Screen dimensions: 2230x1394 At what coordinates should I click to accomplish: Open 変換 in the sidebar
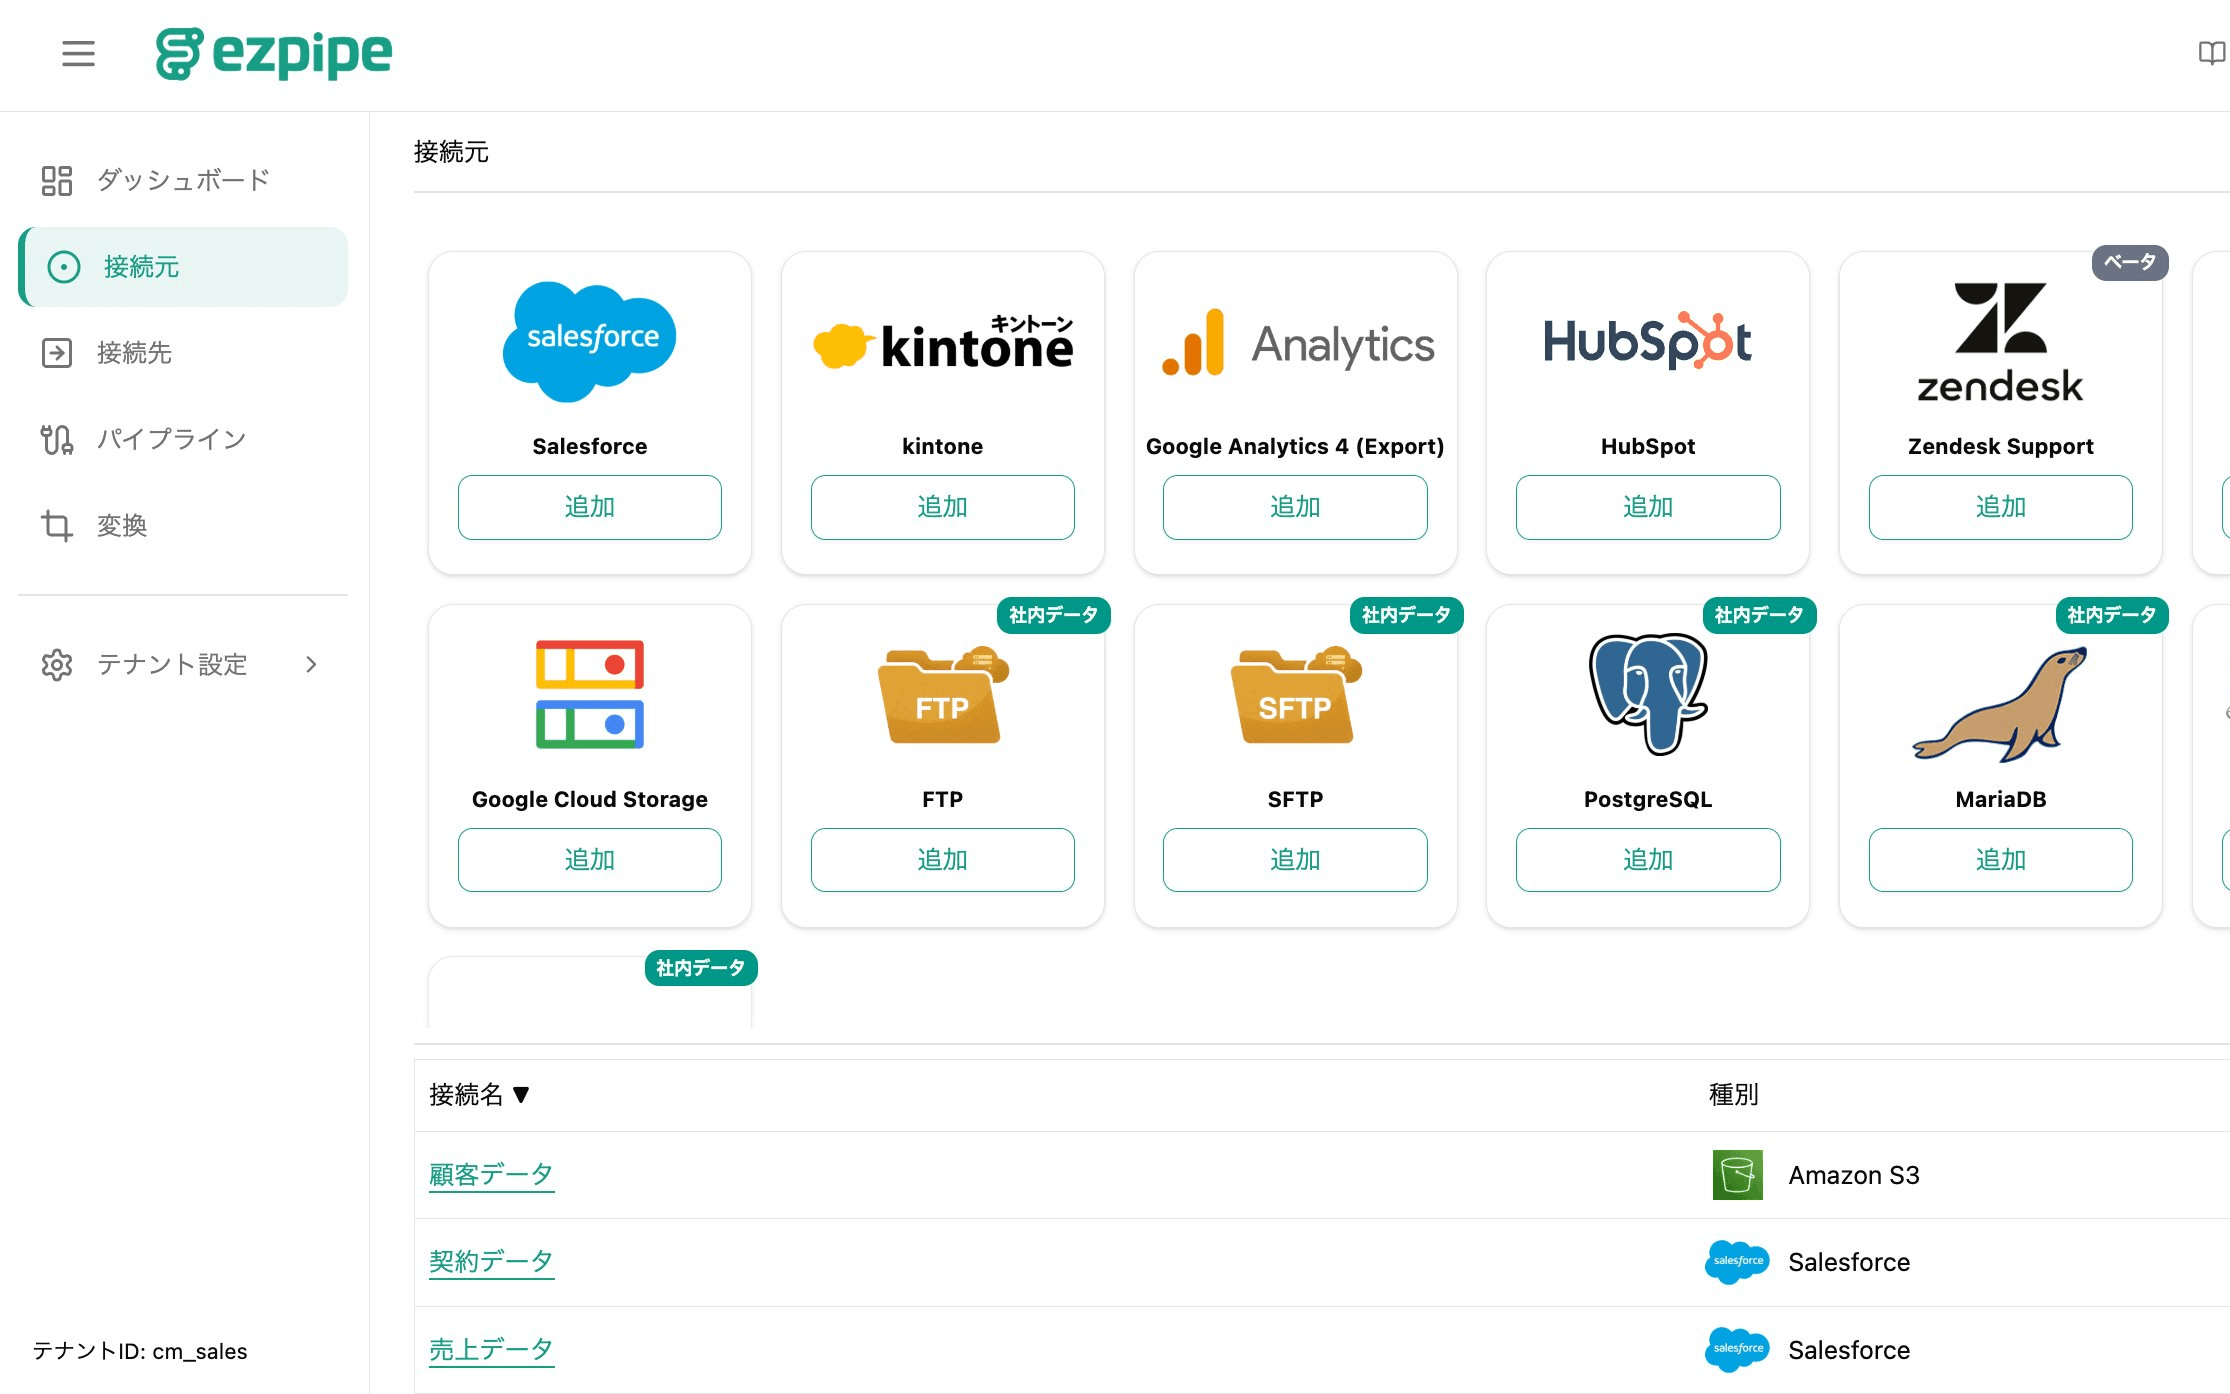click(x=183, y=525)
